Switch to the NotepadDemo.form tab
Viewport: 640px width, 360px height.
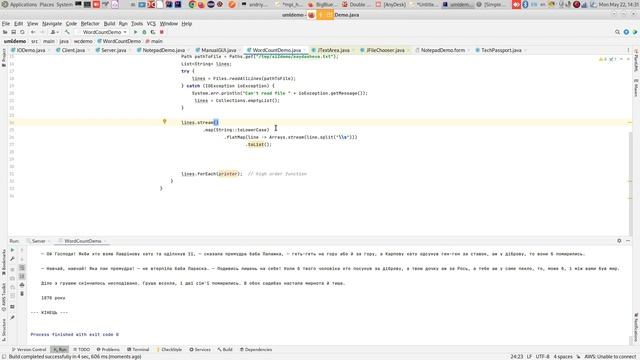coord(442,50)
